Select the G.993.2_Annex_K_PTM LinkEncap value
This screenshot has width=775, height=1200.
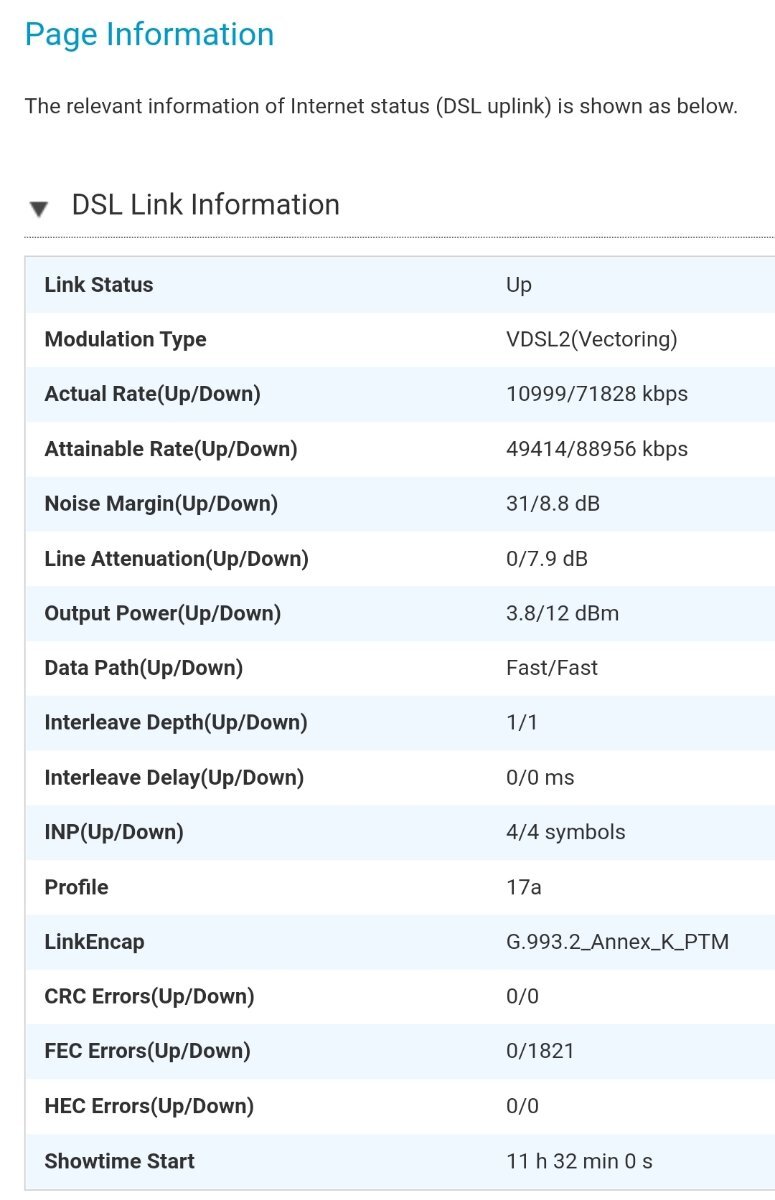pos(618,942)
